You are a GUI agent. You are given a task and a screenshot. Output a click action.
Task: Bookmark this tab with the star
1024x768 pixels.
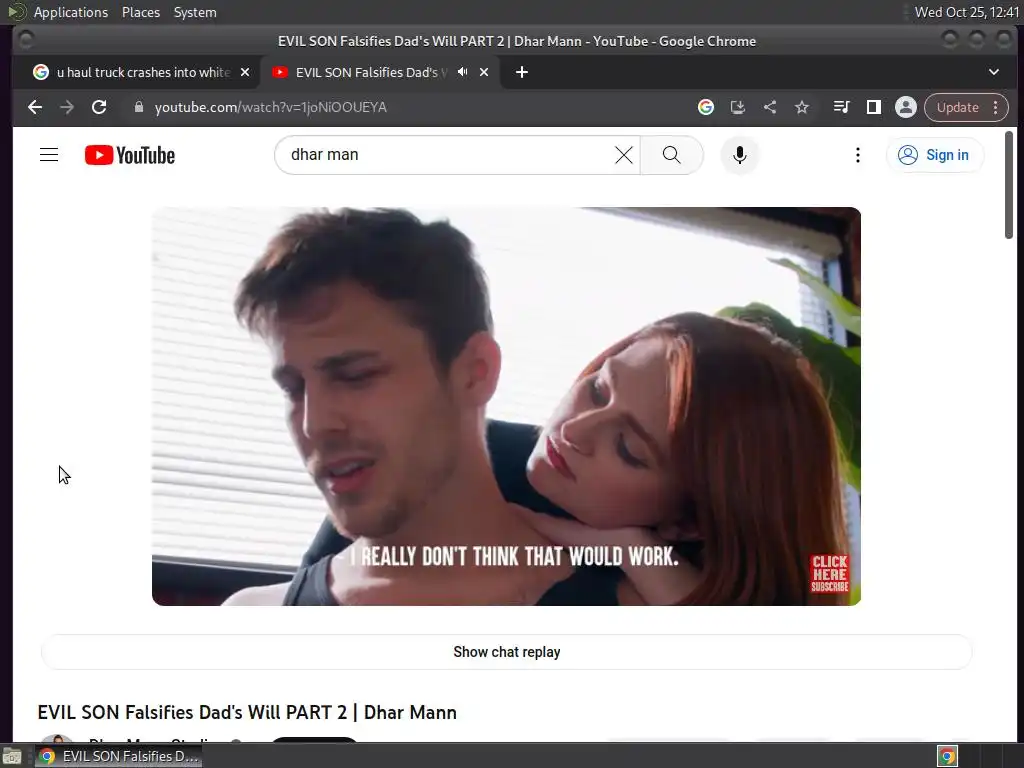tap(802, 107)
